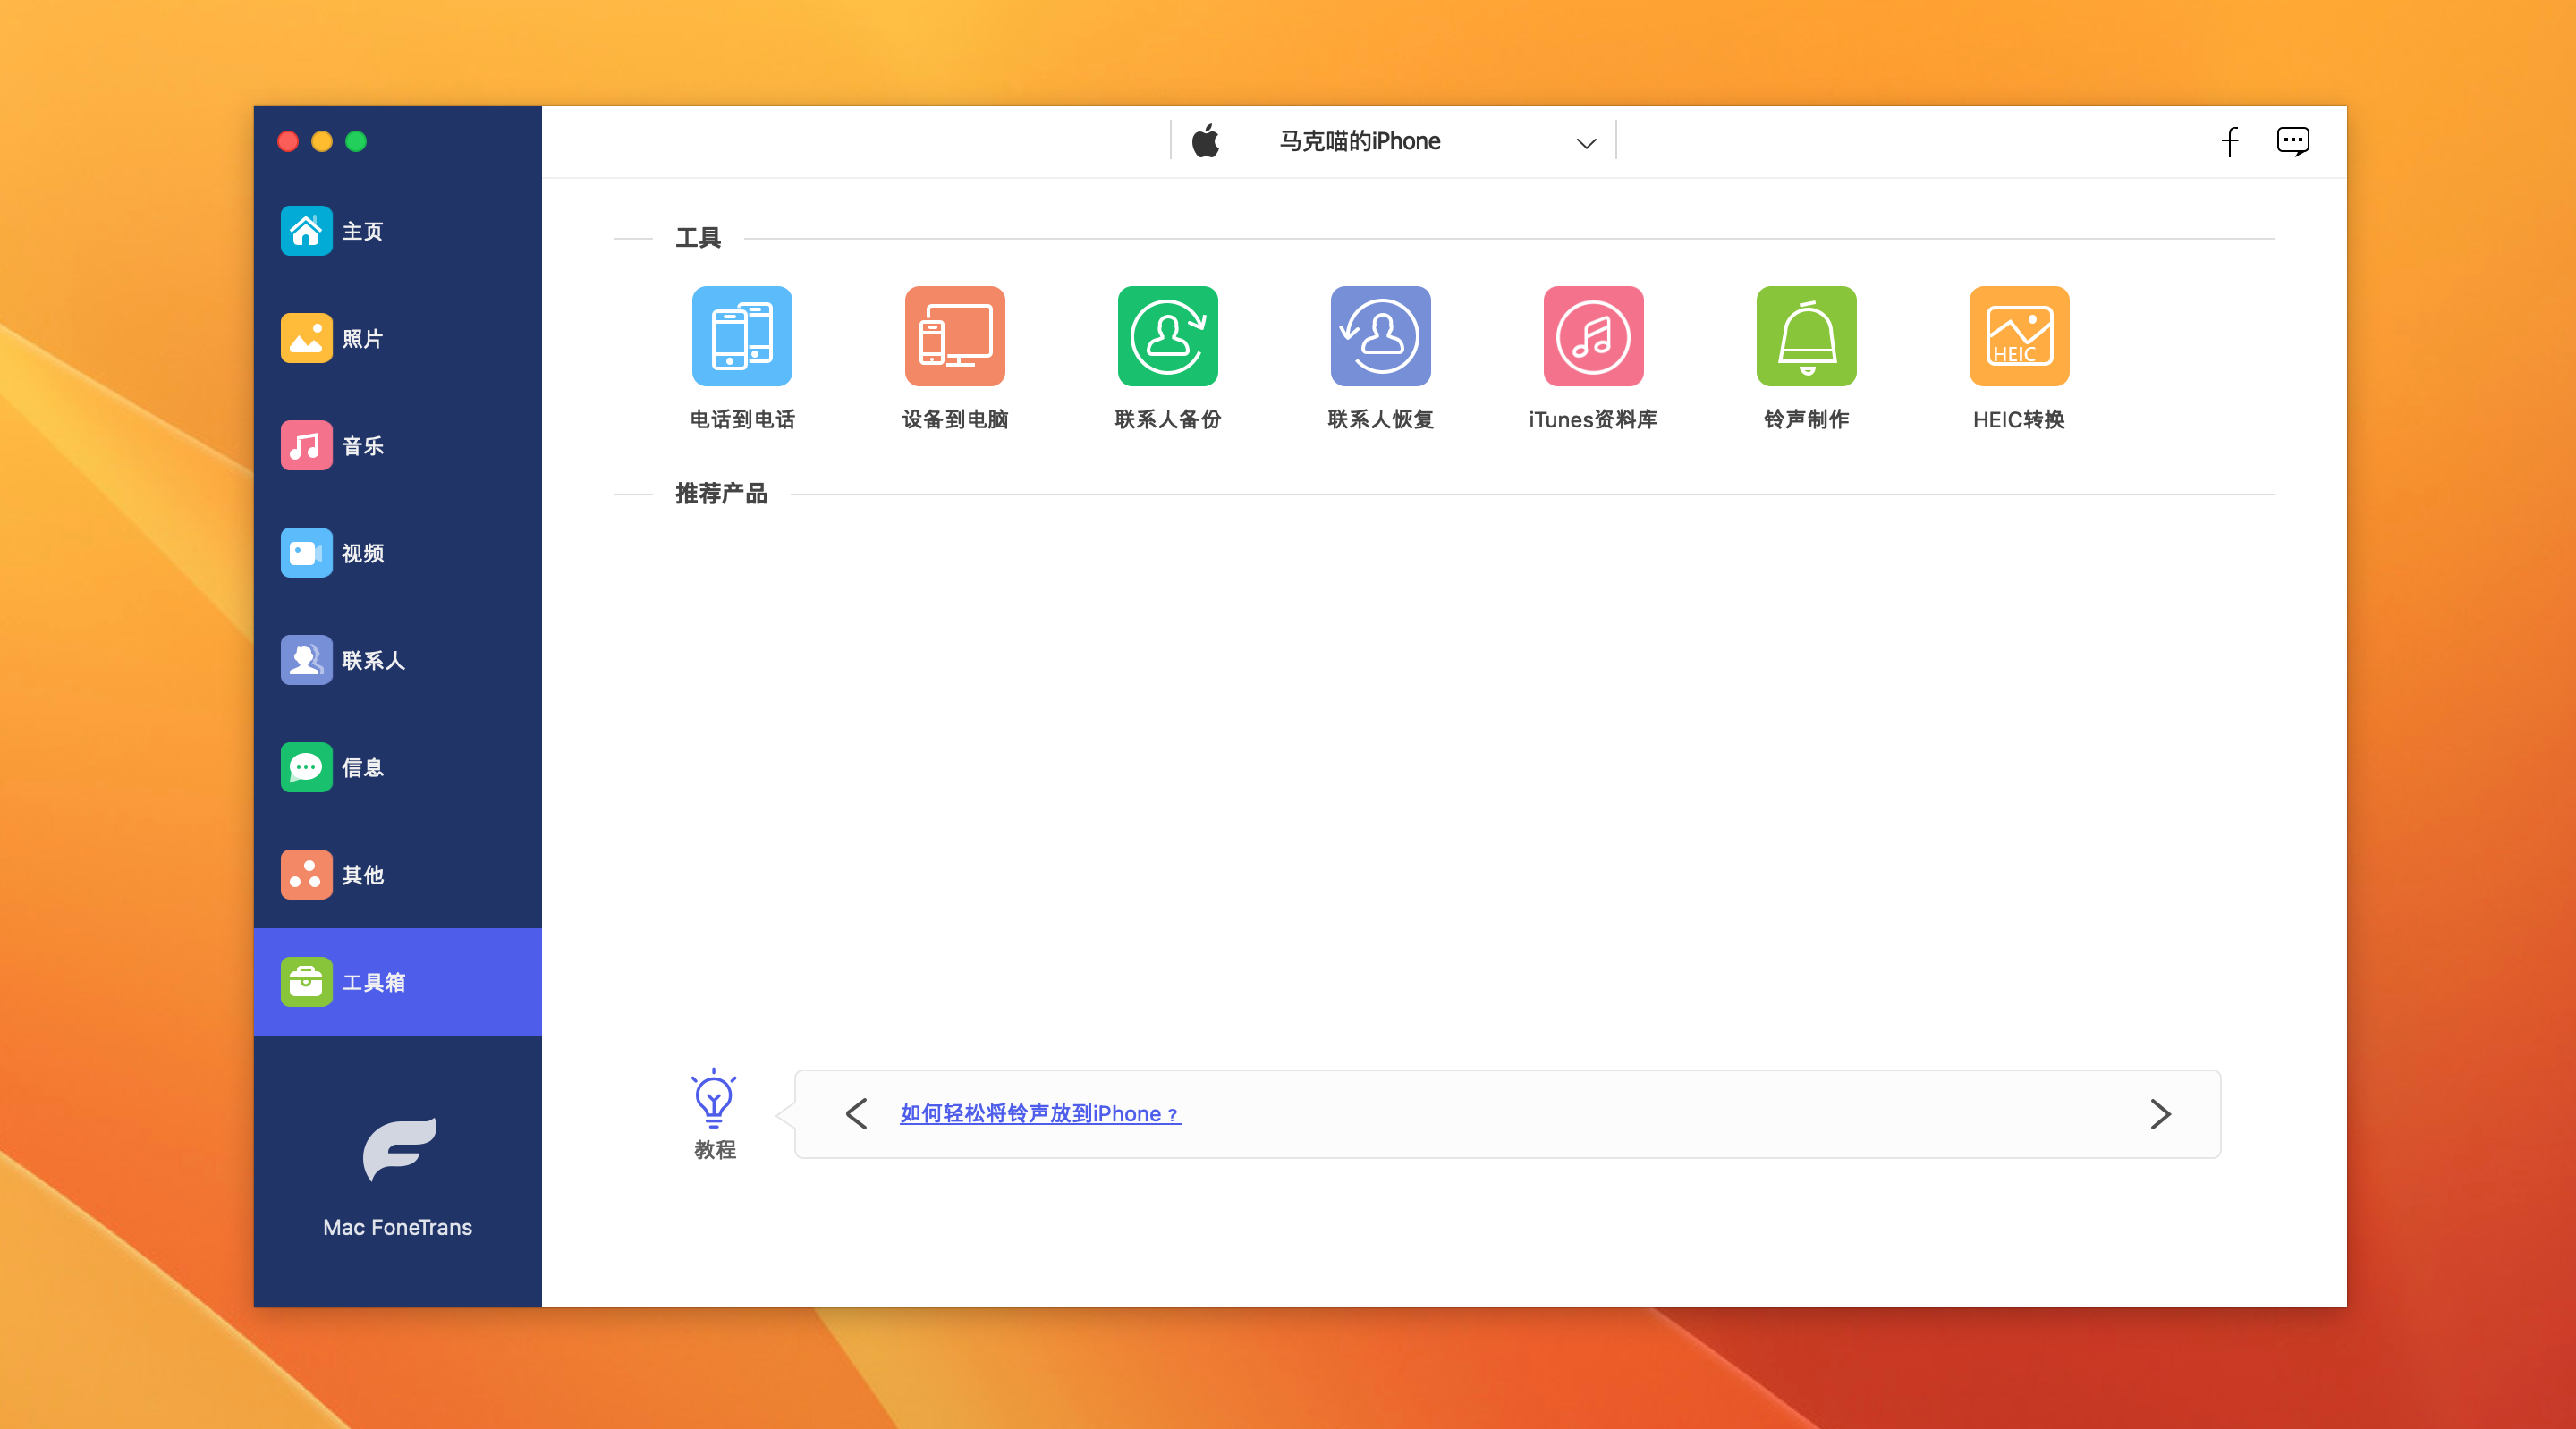Click the 电话到电话 label text
The image size is (2576, 1429).
pyautogui.click(x=742, y=419)
